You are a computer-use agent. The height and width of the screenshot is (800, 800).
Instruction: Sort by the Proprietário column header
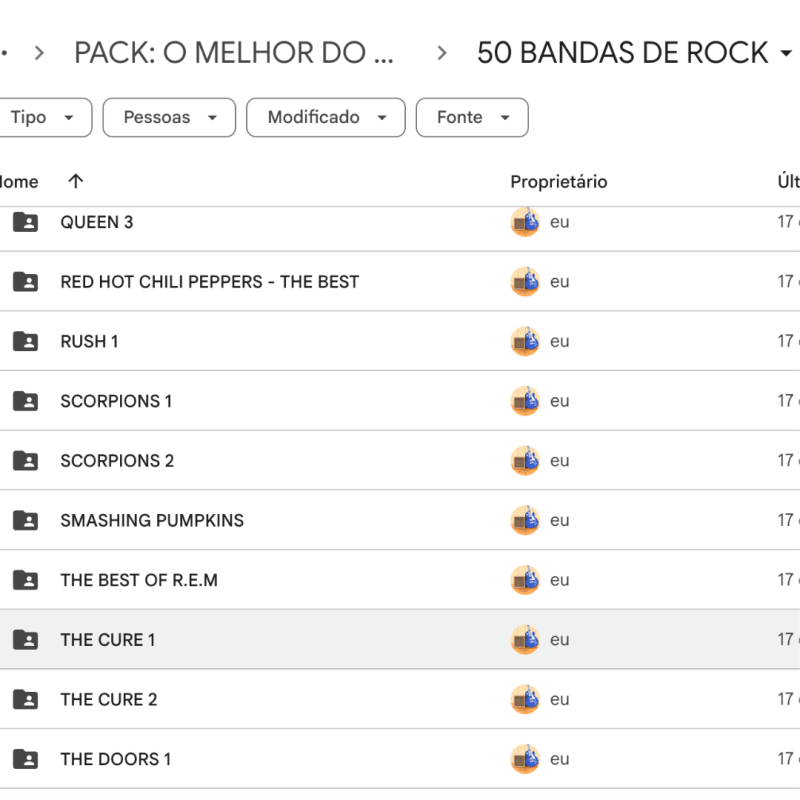[558, 182]
